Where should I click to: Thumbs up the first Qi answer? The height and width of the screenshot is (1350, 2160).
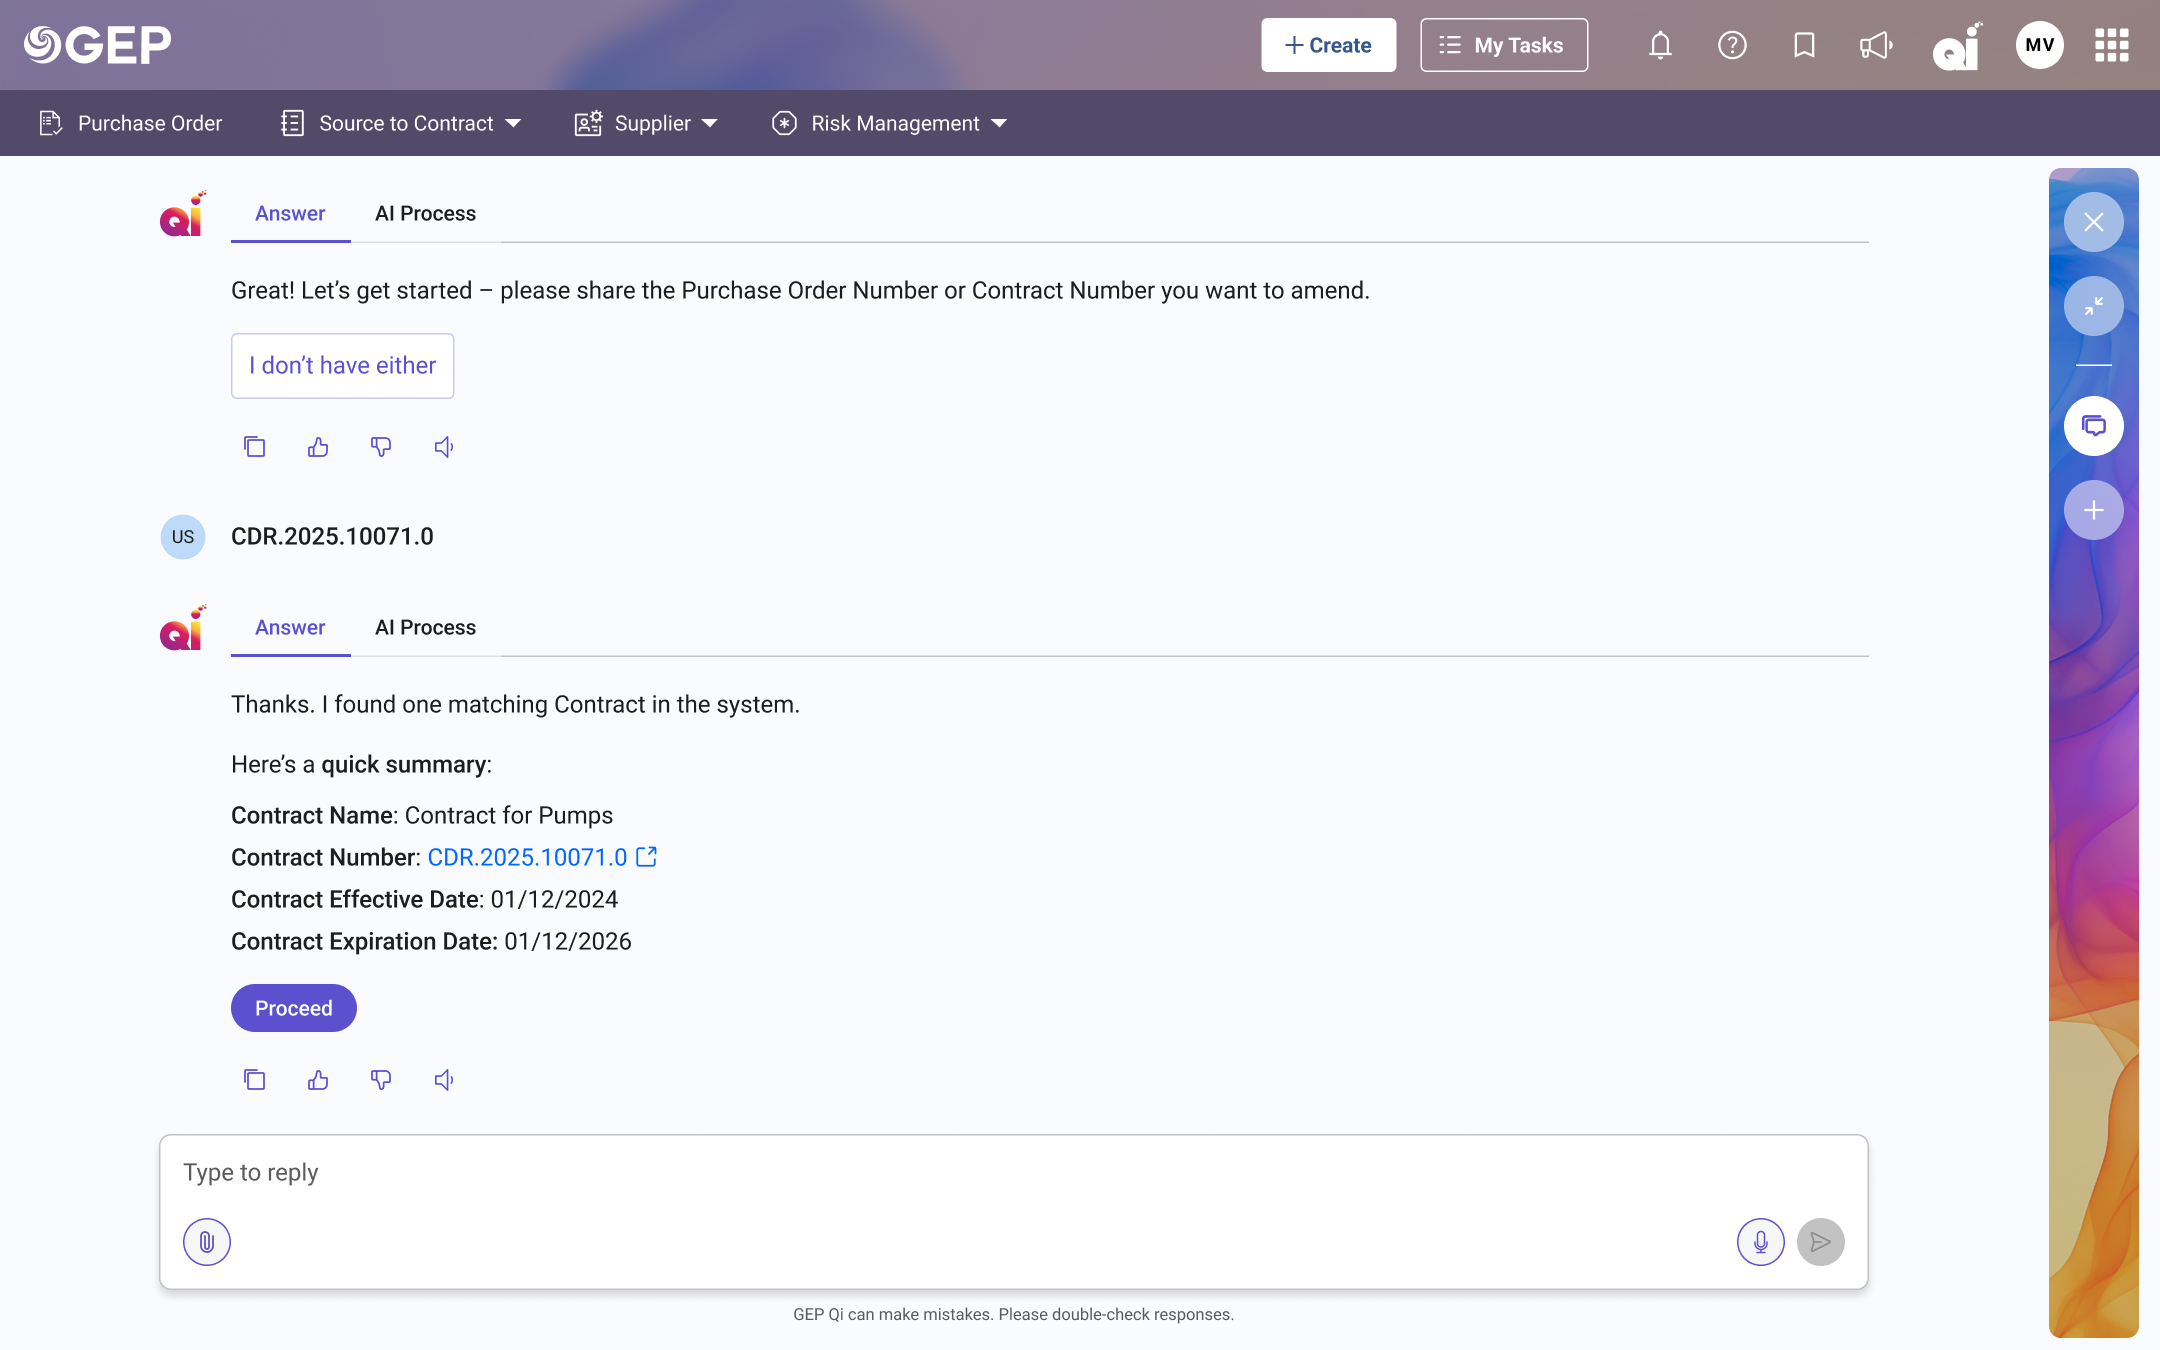318,447
